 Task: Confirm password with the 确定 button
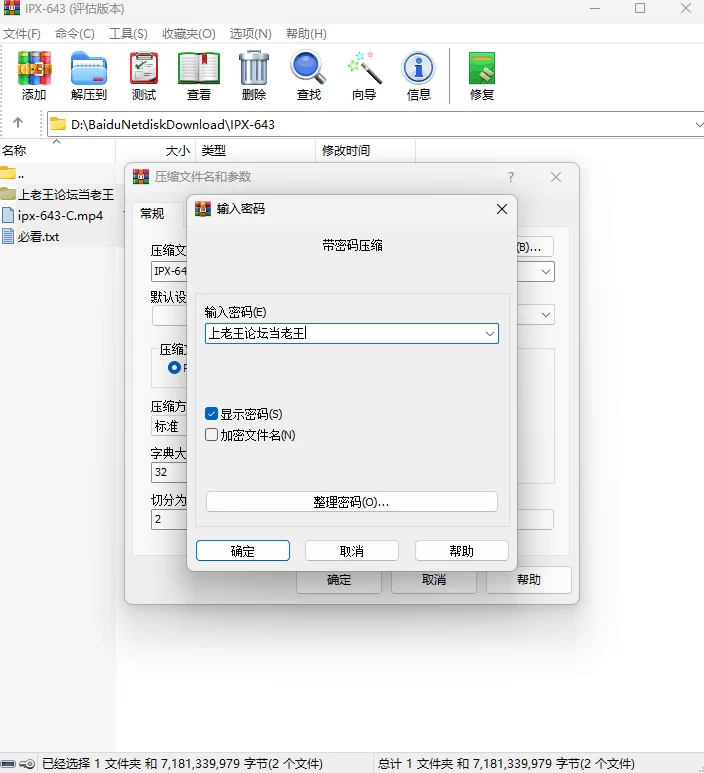point(243,551)
